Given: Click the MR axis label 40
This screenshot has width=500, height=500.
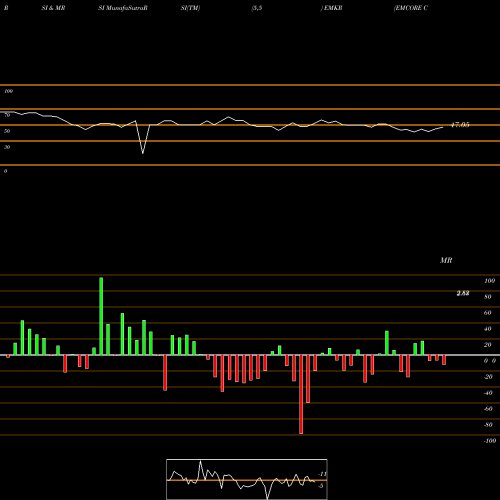Looking at the screenshot, I should (x=488, y=329).
